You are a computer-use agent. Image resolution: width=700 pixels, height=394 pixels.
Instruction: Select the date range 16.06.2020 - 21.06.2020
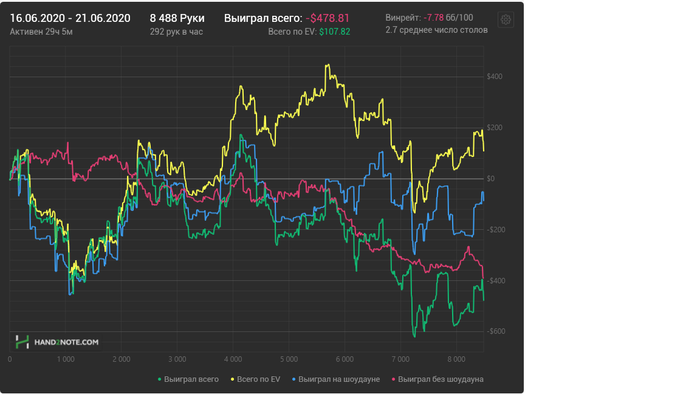(70, 18)
